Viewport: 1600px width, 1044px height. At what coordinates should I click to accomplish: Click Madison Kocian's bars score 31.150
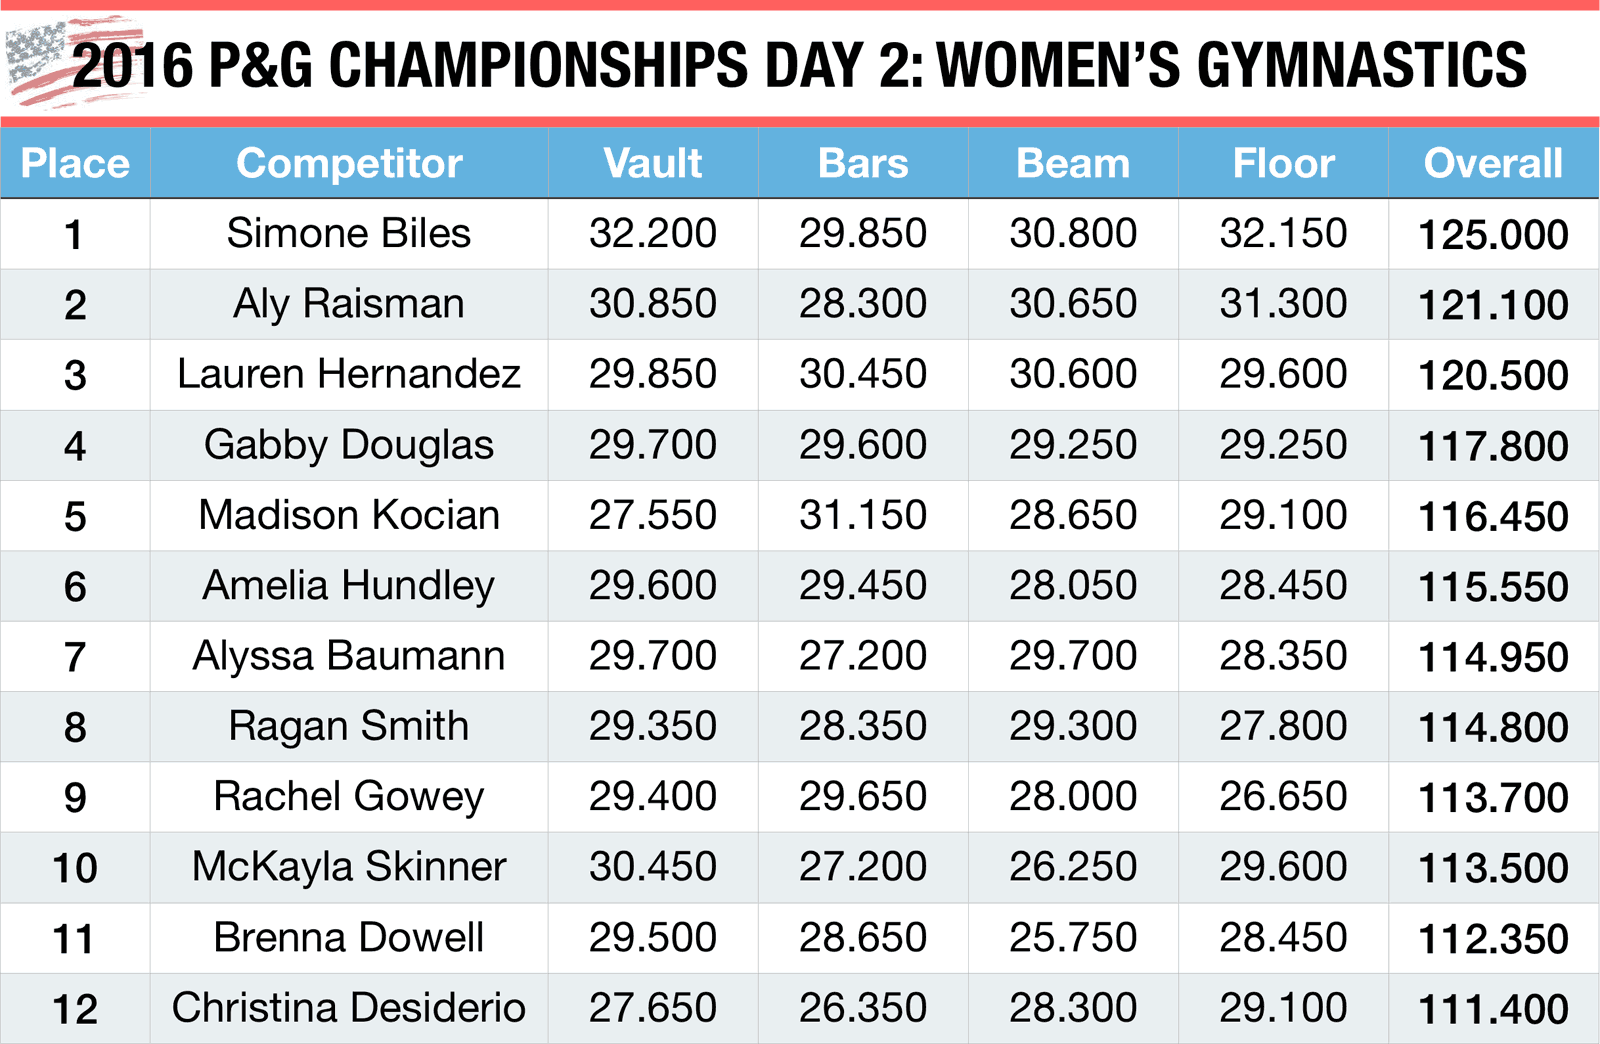click(863, 516)
